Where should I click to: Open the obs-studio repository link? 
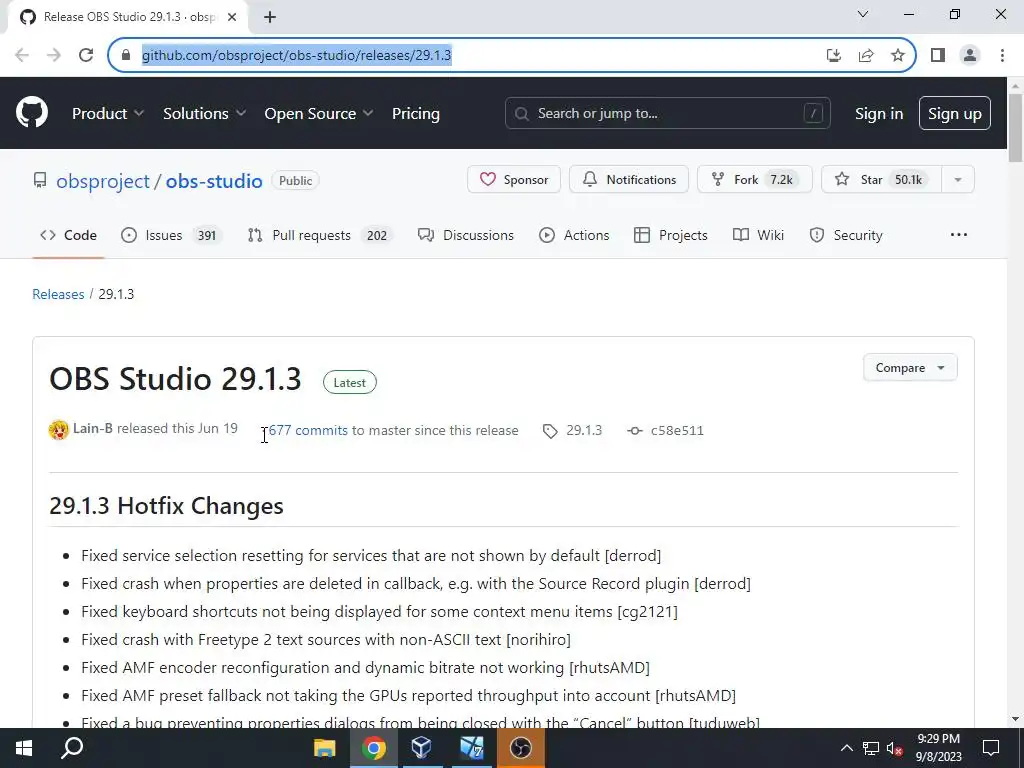click(x=214, y=181)
